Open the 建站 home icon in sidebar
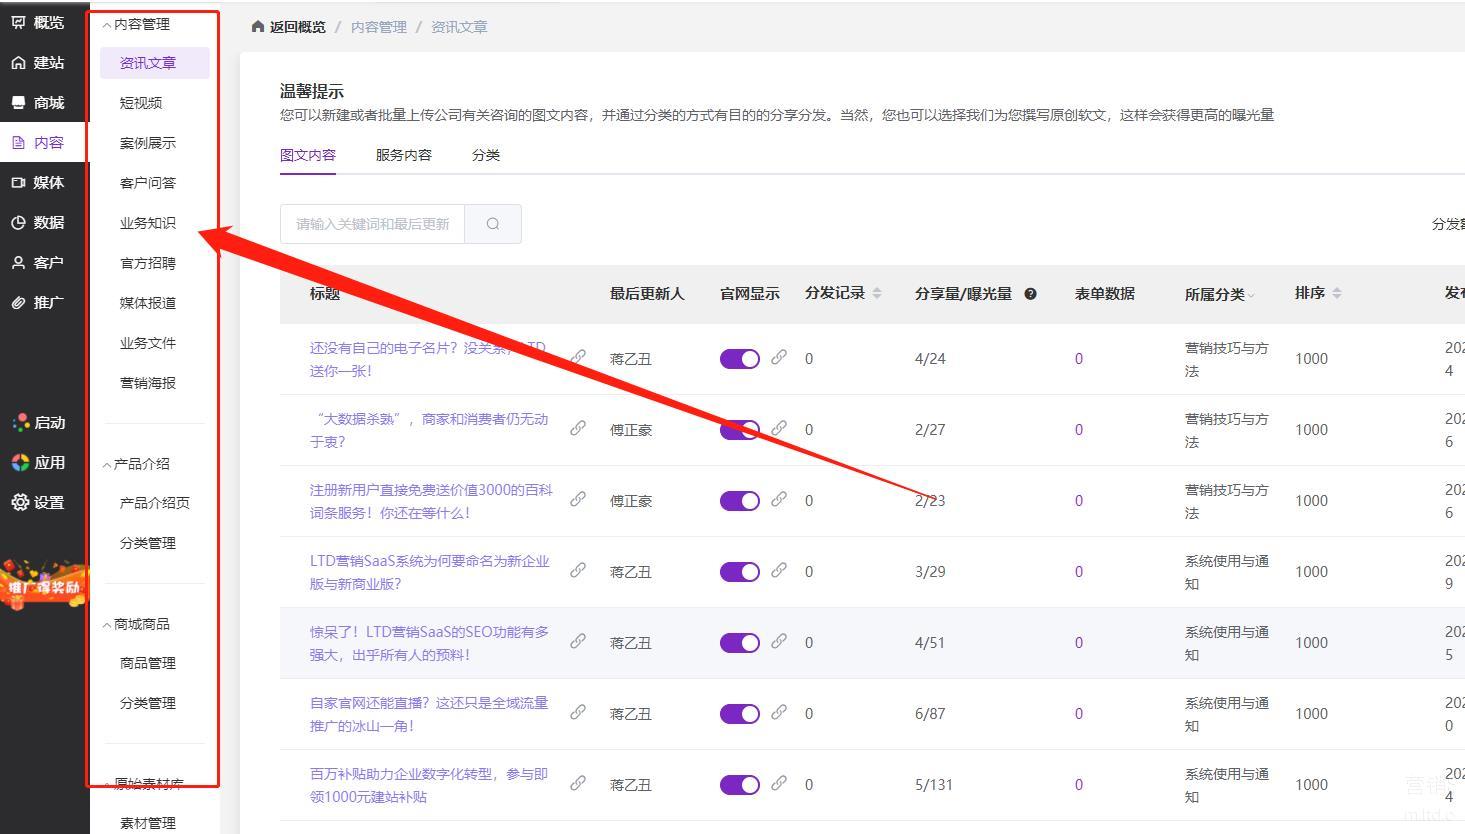Image resolution: width=1465 pixels, height=834 pixels. (x=19, y=63)
